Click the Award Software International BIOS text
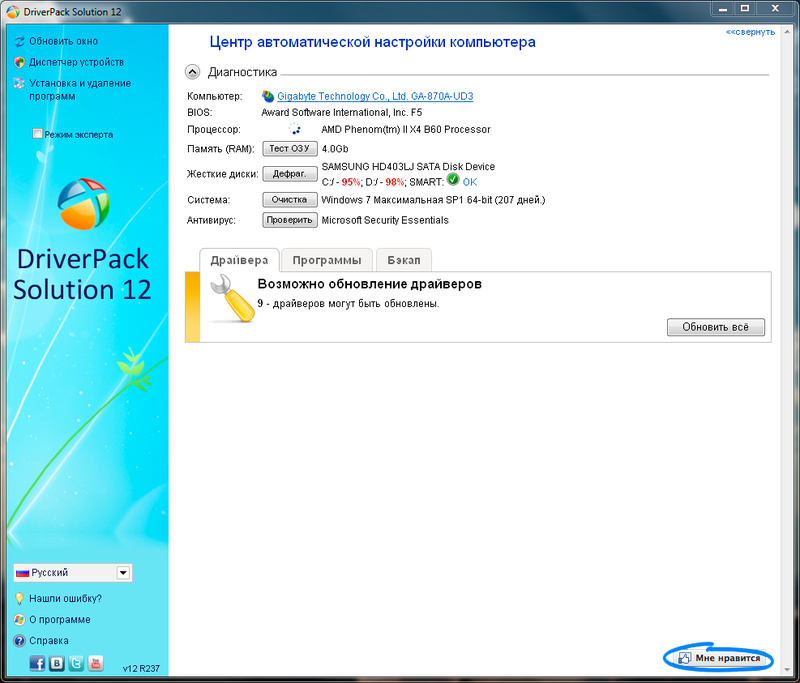This screenshot has width=800, height=683. [x=342, y=112]
